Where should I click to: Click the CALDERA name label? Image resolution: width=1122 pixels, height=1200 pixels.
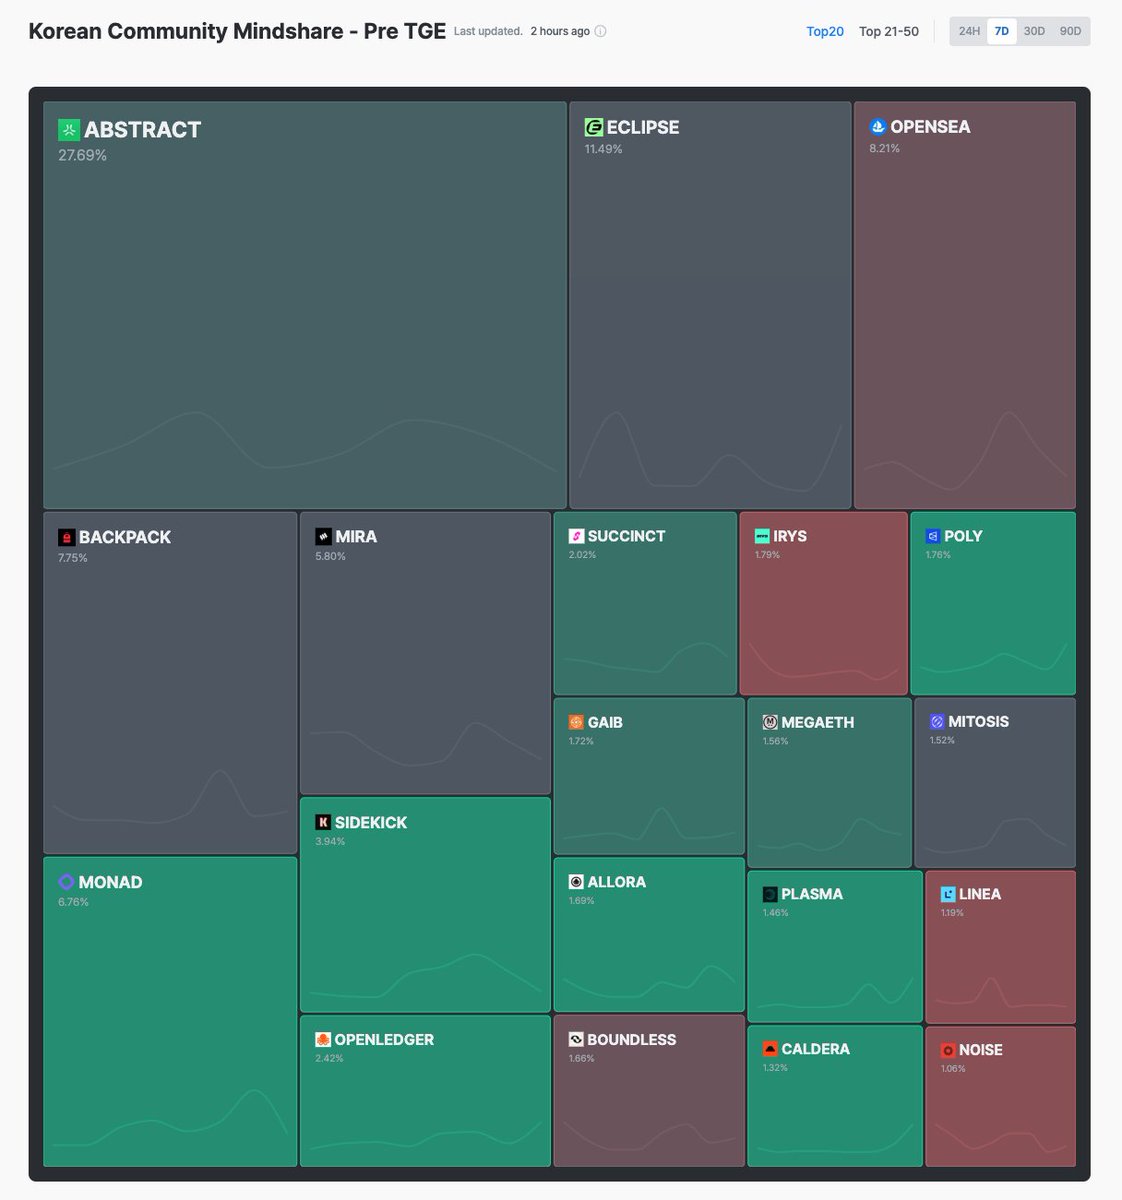pos(815,1049)
